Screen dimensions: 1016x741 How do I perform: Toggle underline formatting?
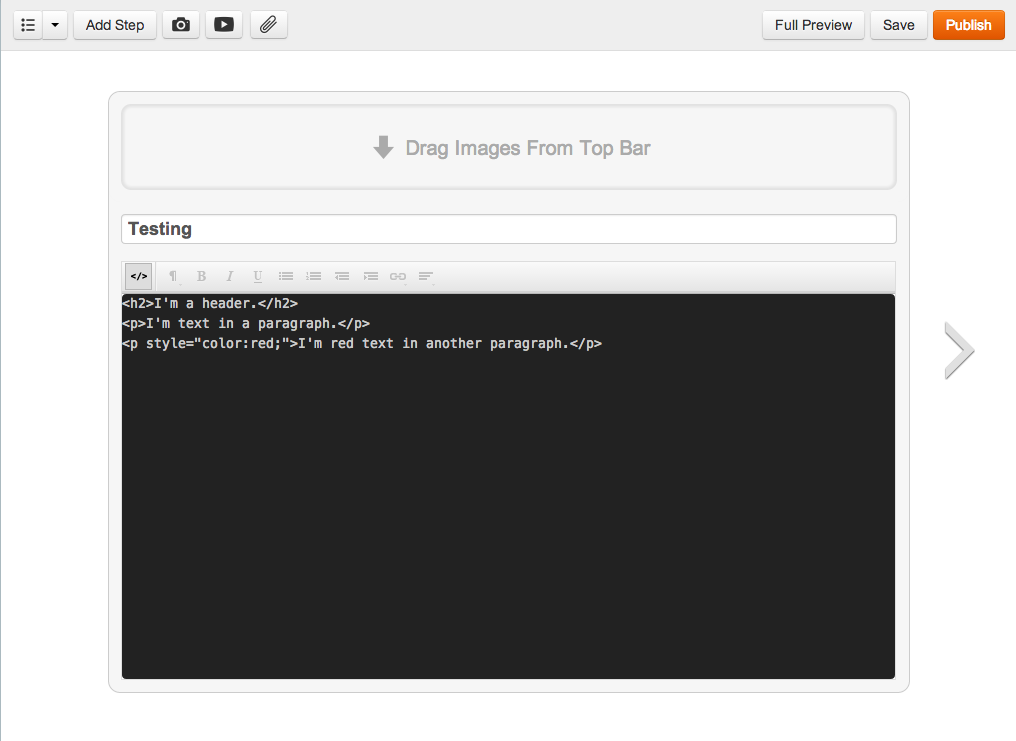257,276
